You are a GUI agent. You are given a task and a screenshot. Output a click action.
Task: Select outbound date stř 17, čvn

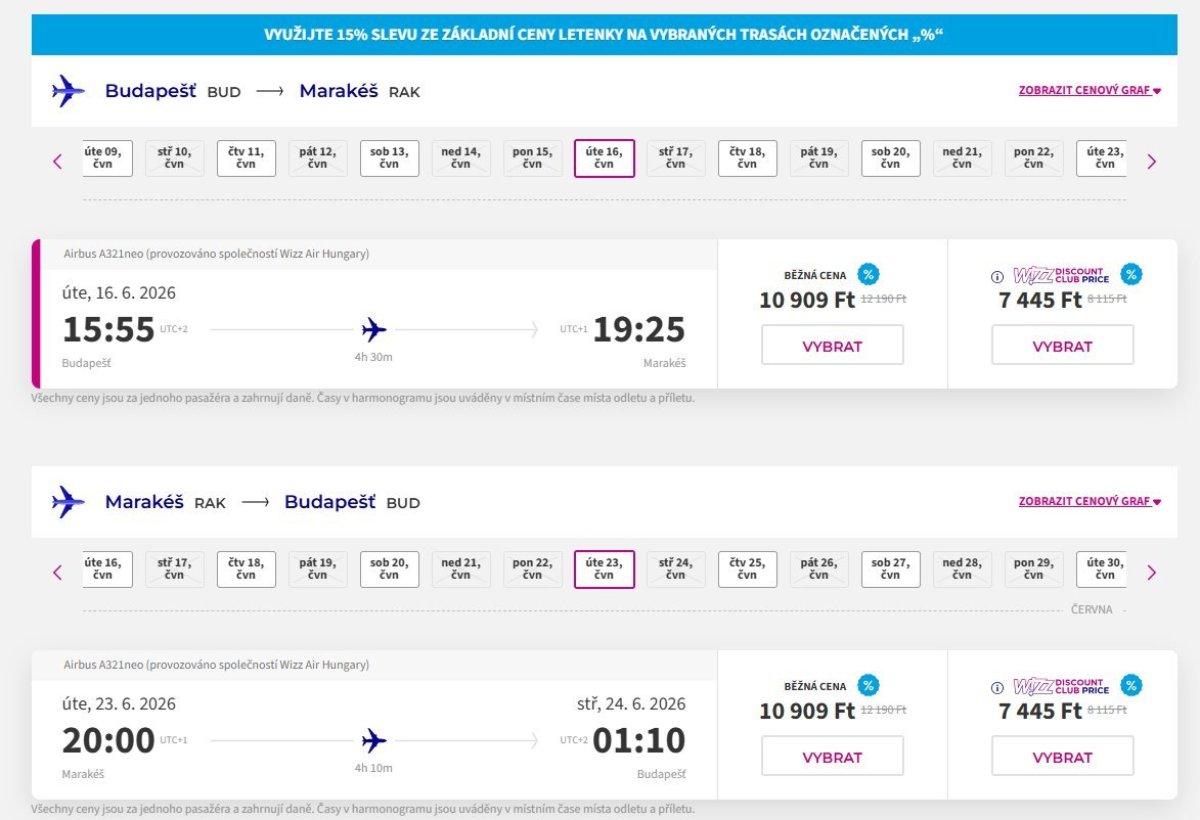[x=676, y=158]
